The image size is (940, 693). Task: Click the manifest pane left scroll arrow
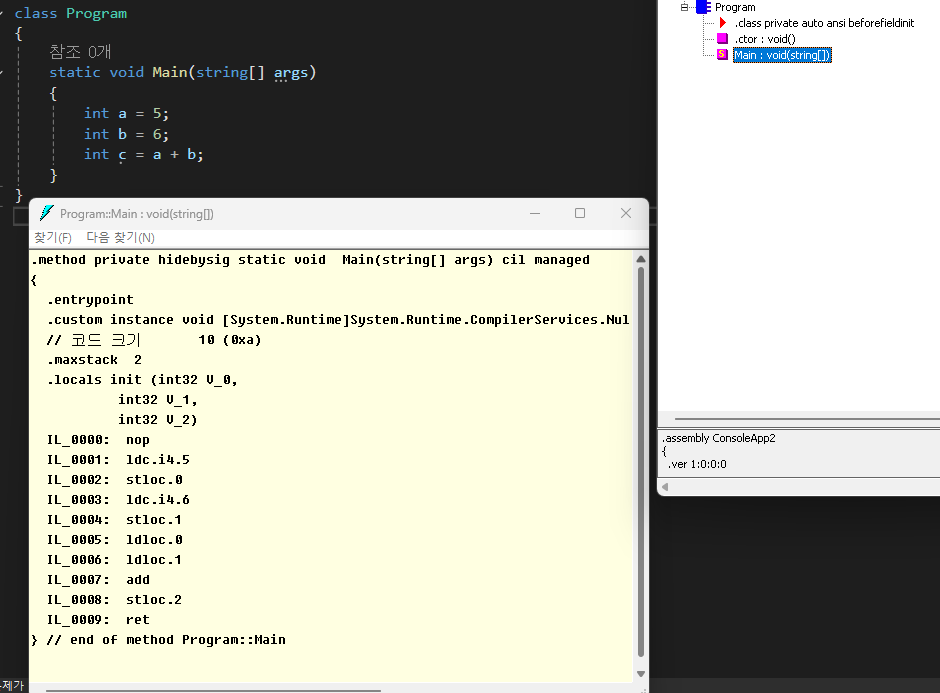coord(665,487)
